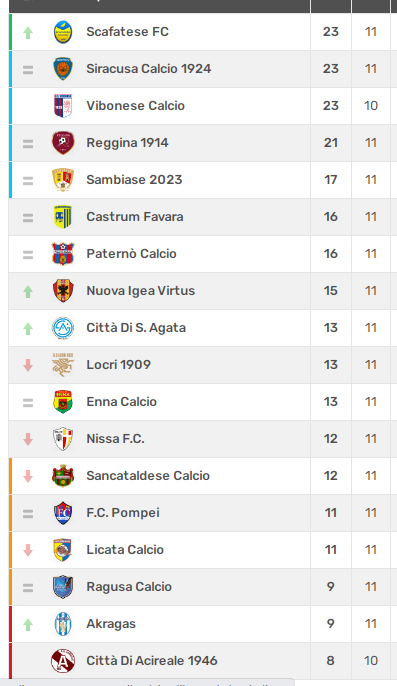Open the Sancataldese Calcio team link
397x686 pixels.
(x=148, y=476)
